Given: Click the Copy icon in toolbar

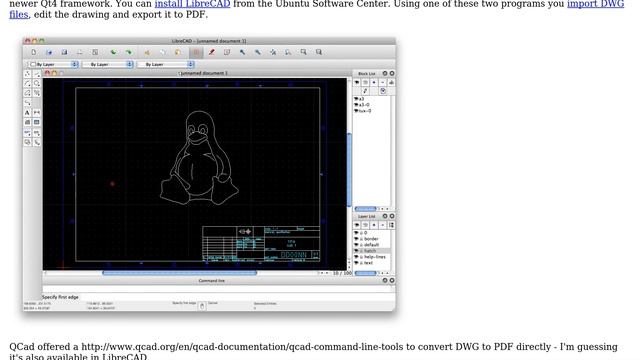Looking at the screenshot, I should tap(162, 52).
